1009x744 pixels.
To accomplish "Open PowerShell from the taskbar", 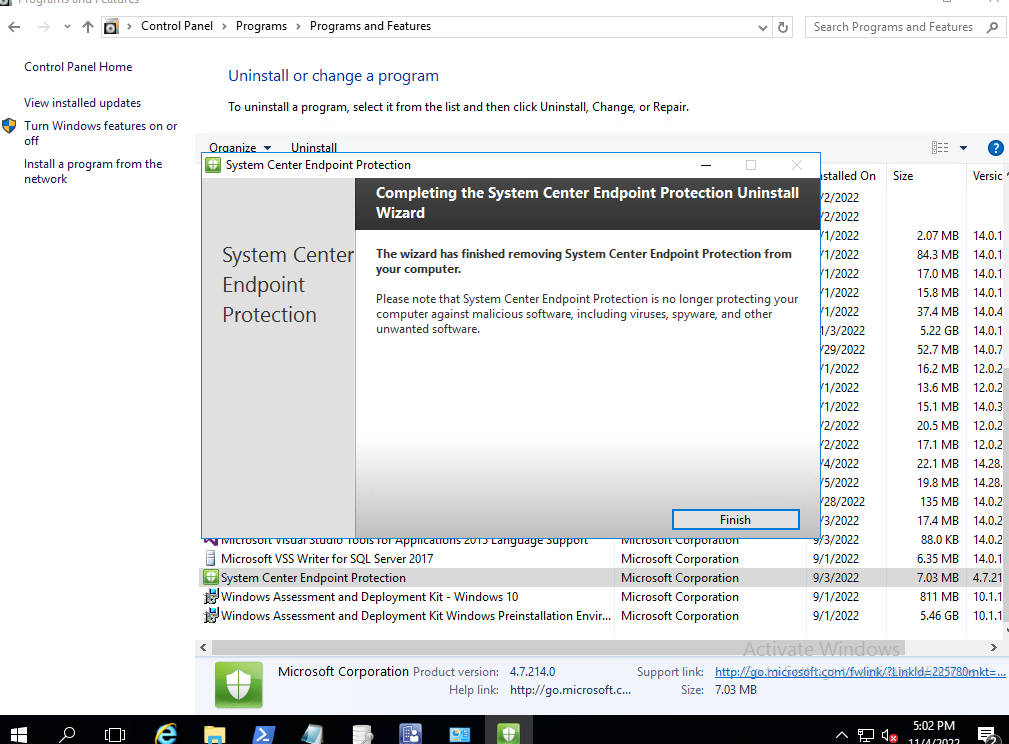I will tap(264, 732).
